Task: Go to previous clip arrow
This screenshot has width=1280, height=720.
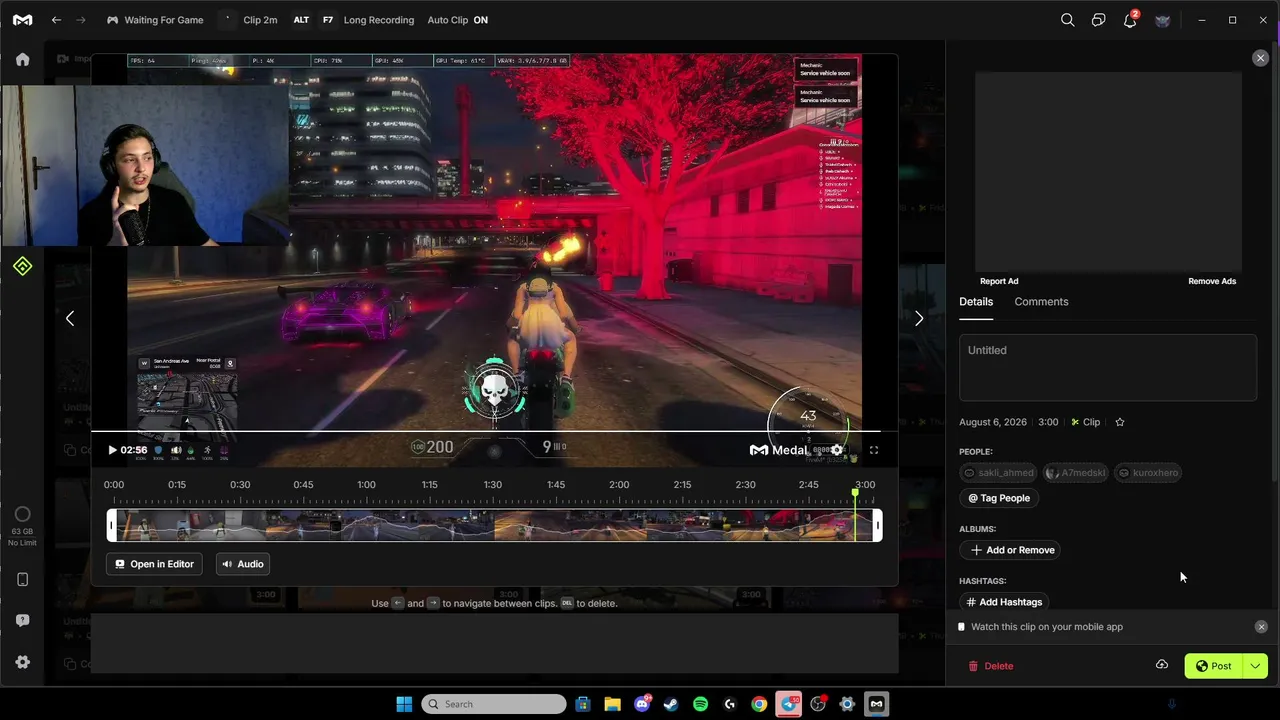Action: pos(70,318)
